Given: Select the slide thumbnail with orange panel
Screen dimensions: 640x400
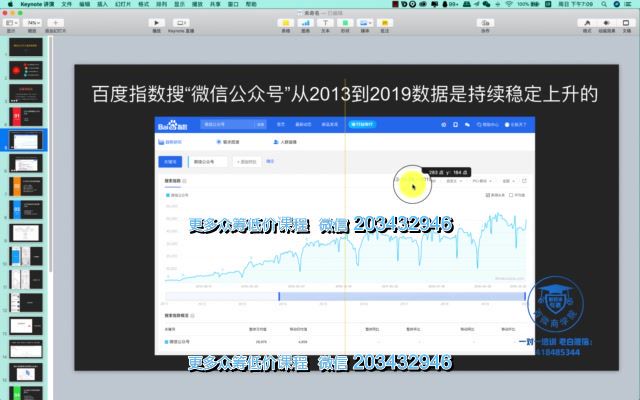Looking at the screenshot, I should pyautogui.click(x=26, y=187).
